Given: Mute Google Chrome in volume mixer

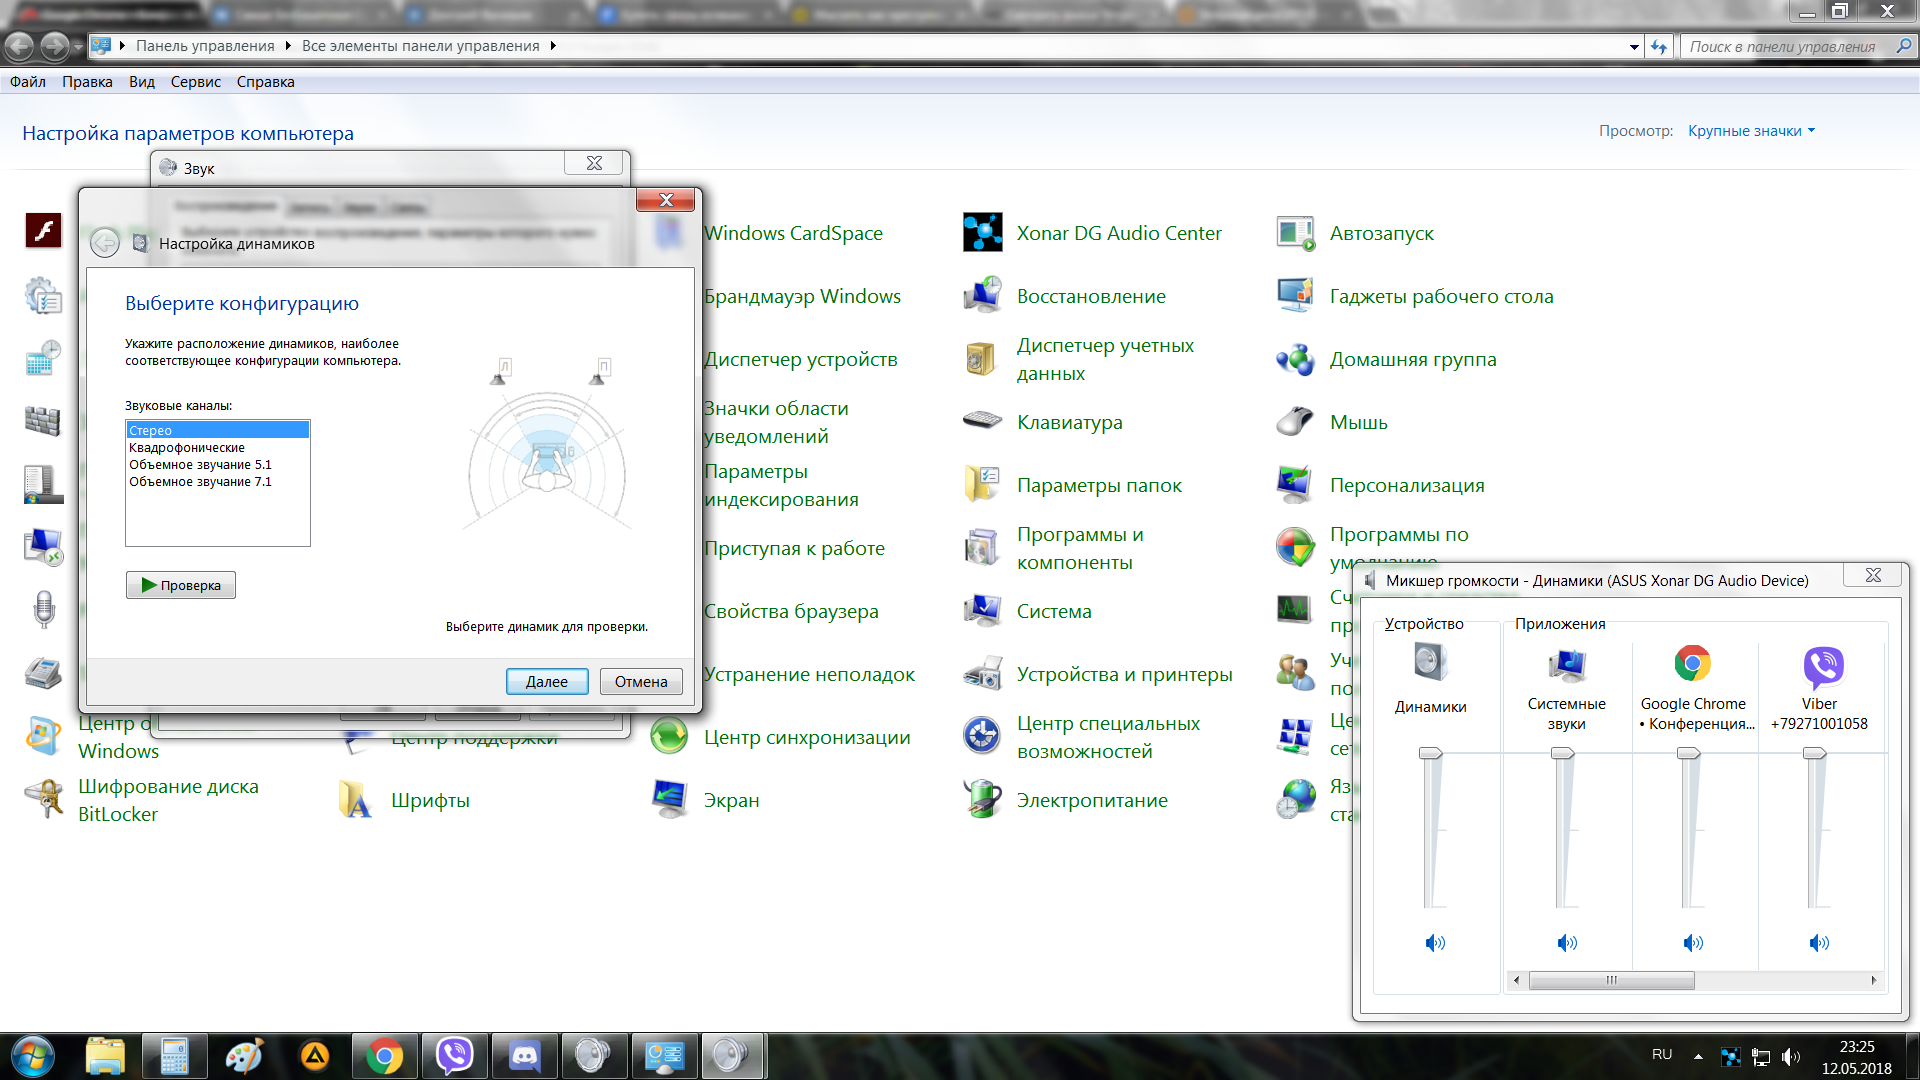Looking at the screenshot, I should [1692, 942].
